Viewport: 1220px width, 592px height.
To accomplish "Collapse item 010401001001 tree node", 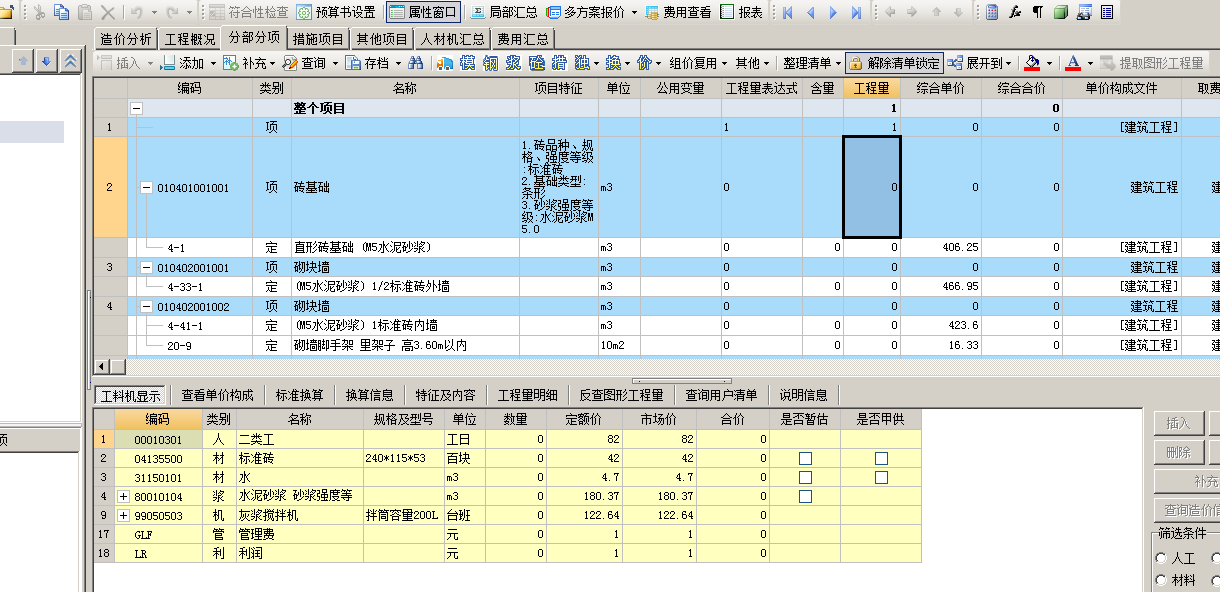I will click(x=147, y=187).
